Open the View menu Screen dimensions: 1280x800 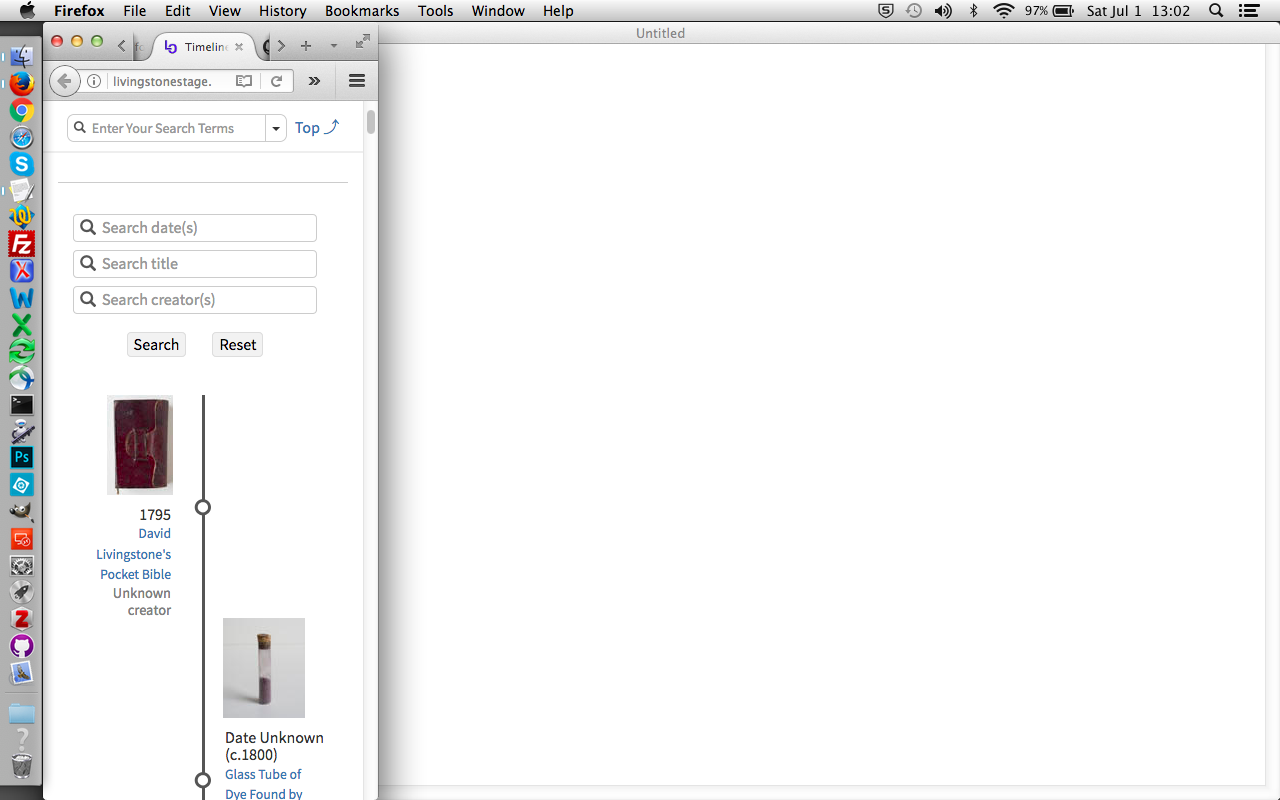(x=225, y=11)
